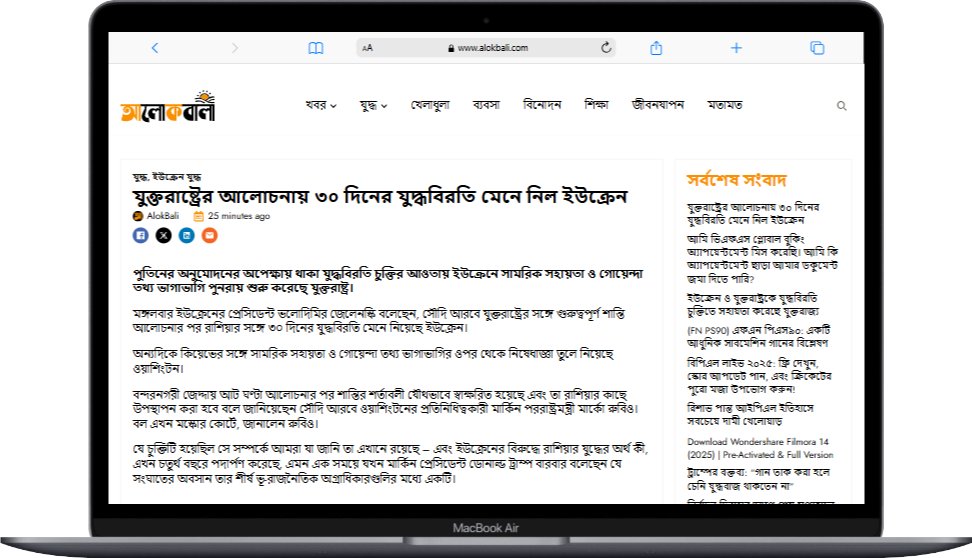Reload the page with refresh icon

[606, 47]
